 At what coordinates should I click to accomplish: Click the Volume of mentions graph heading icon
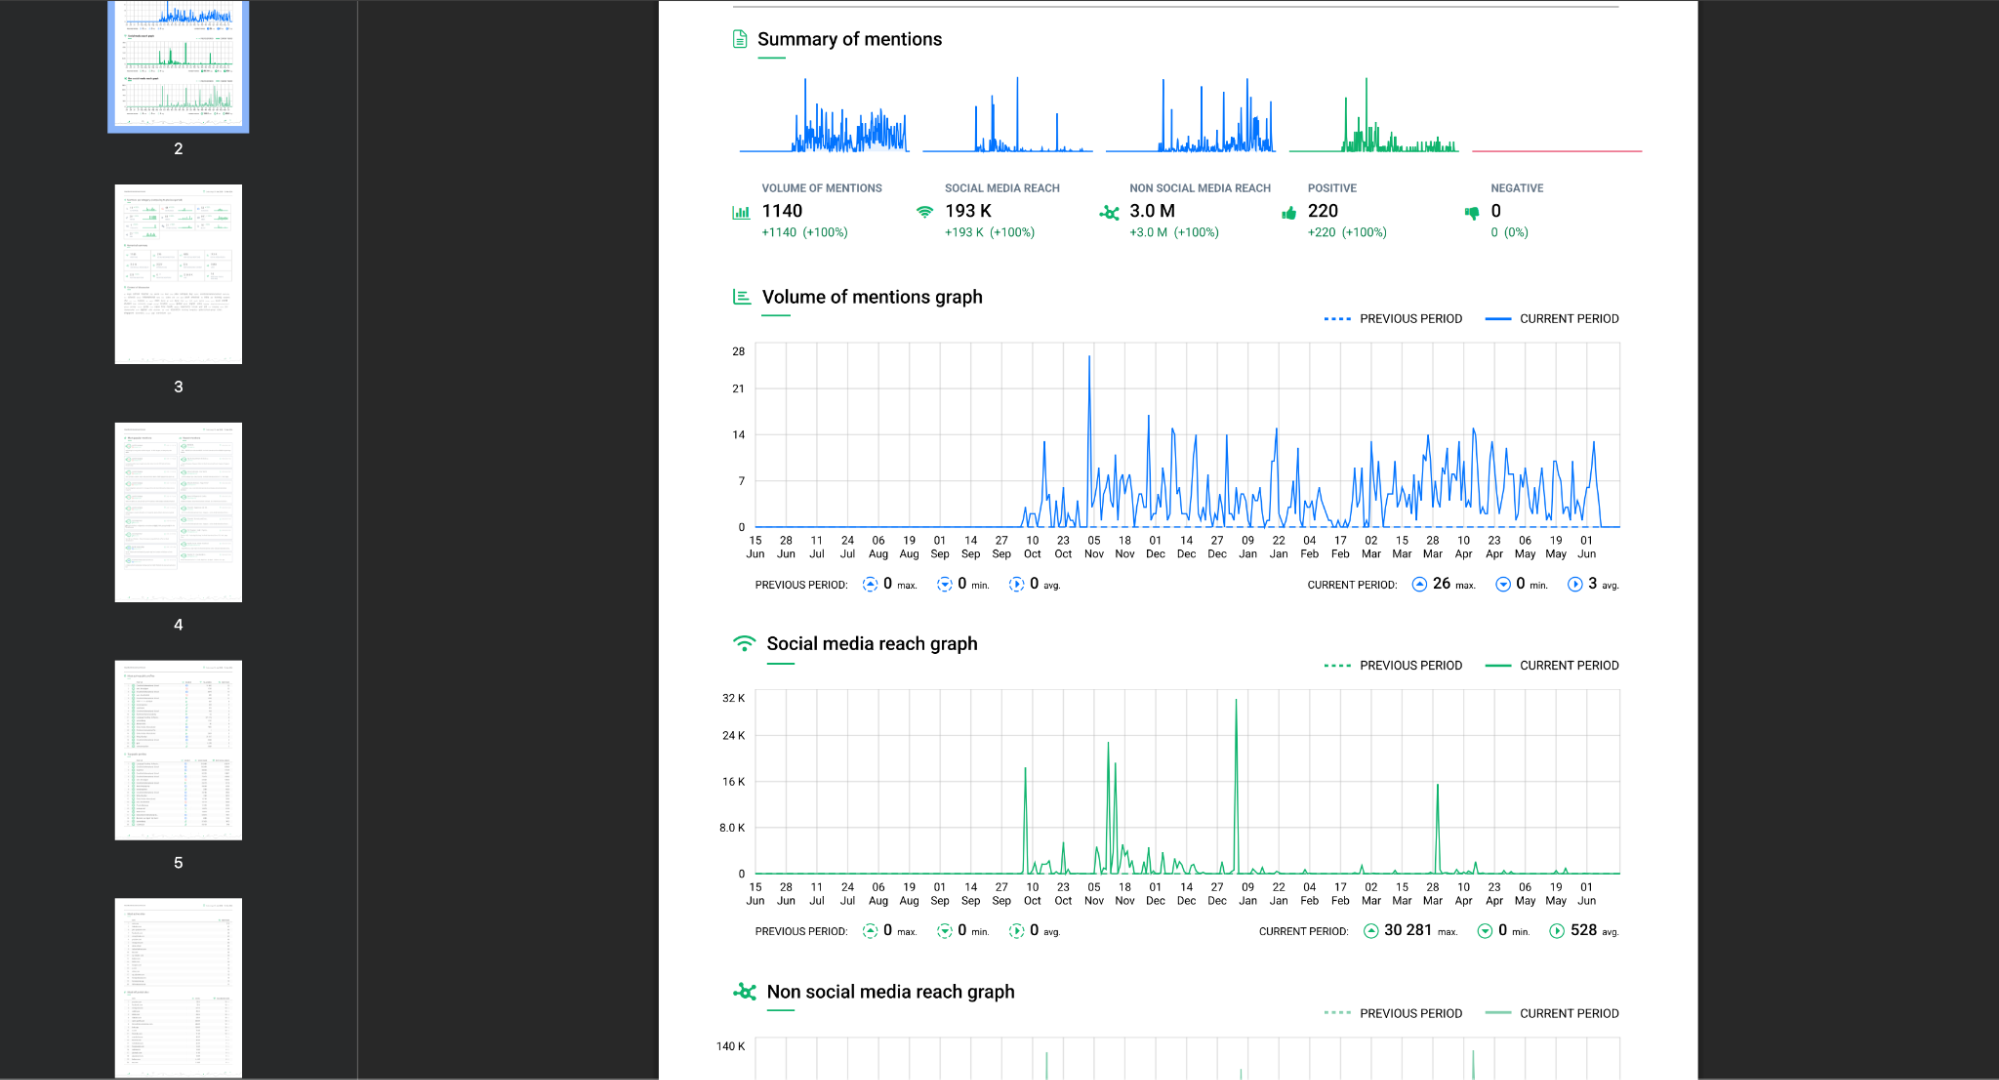[742, 297]
